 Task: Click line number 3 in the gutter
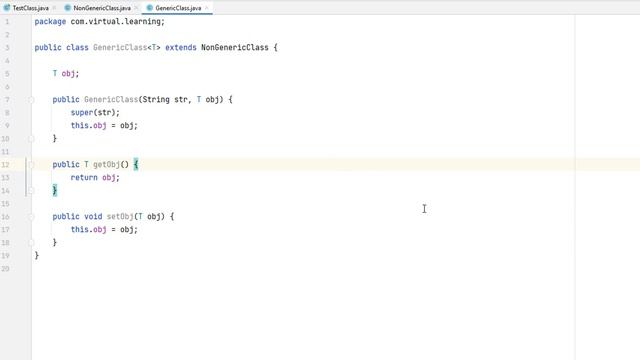coord(7,48)
